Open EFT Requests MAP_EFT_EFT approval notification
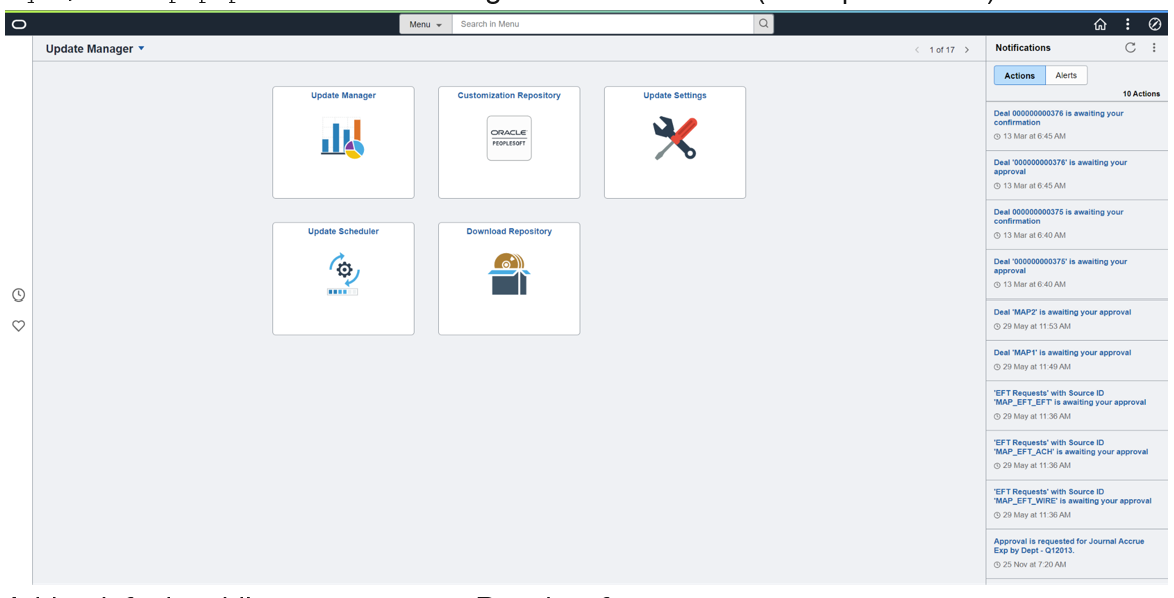 [1070, 397]
